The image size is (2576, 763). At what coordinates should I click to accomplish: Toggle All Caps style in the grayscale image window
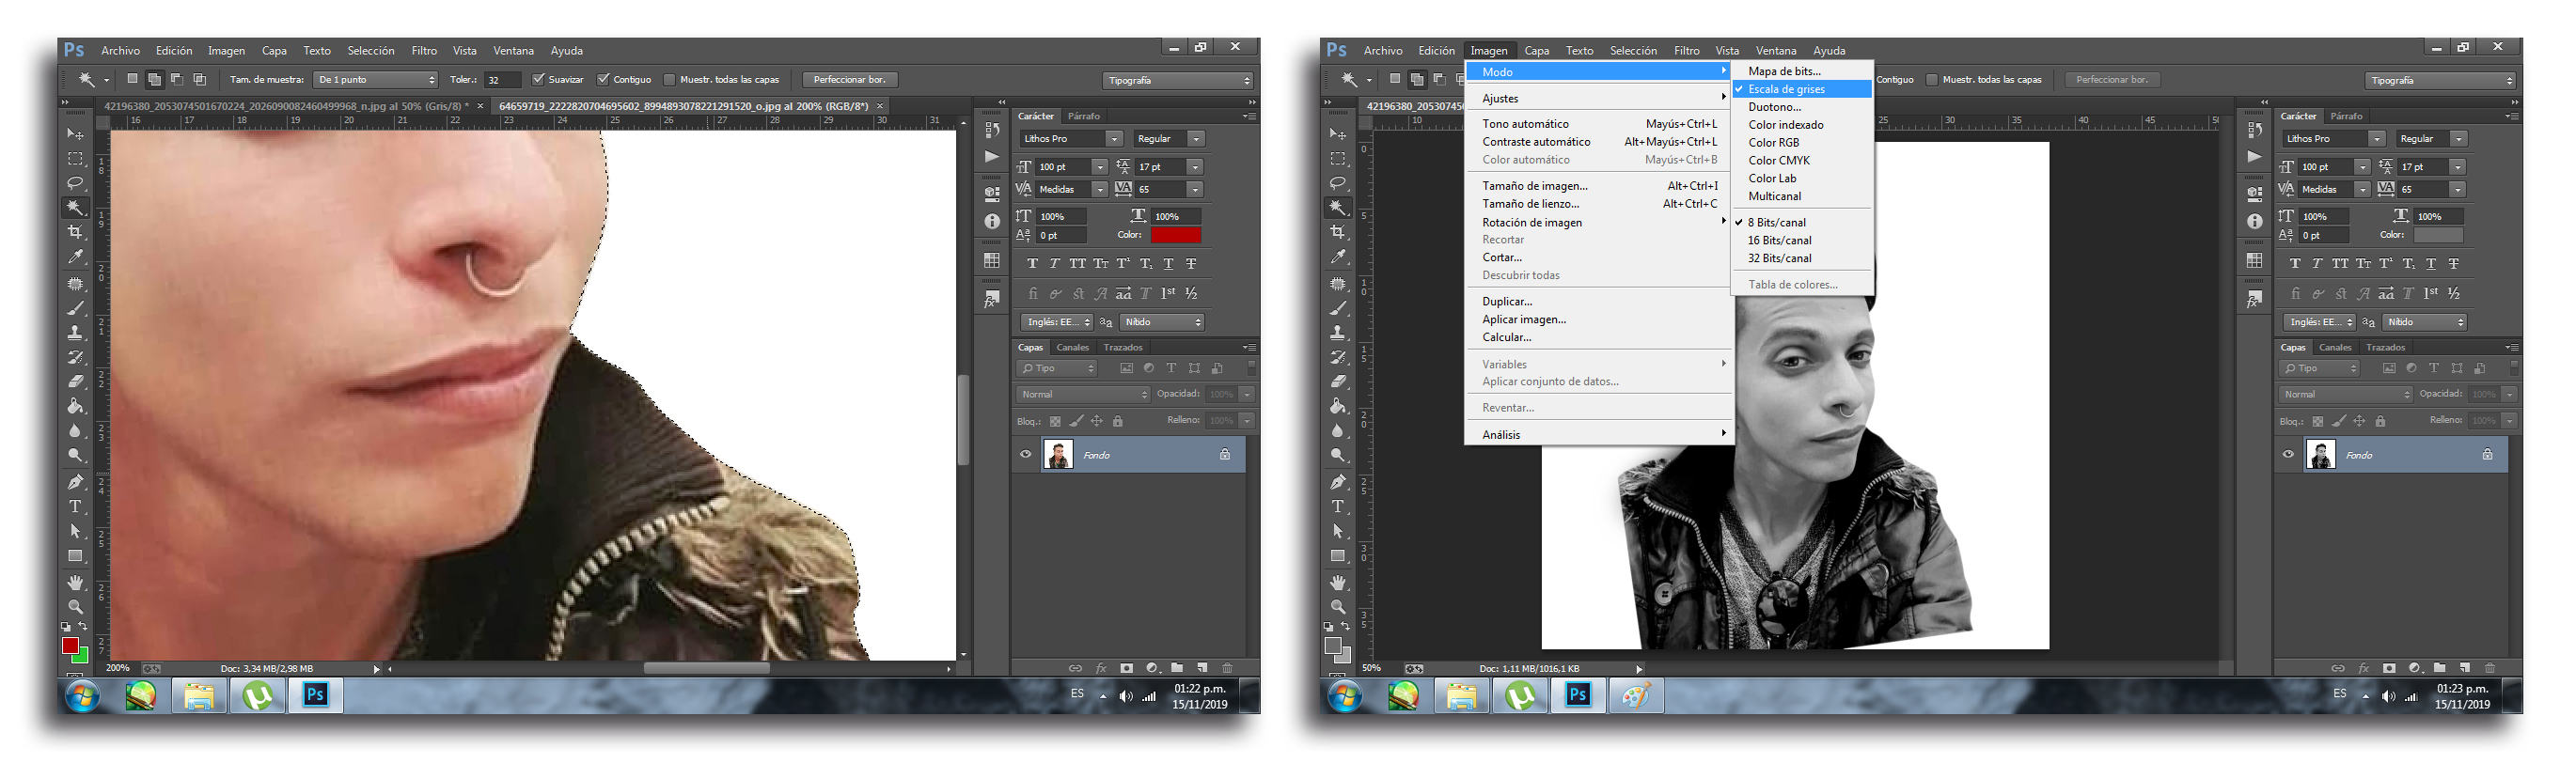[x=2340, y=264]
